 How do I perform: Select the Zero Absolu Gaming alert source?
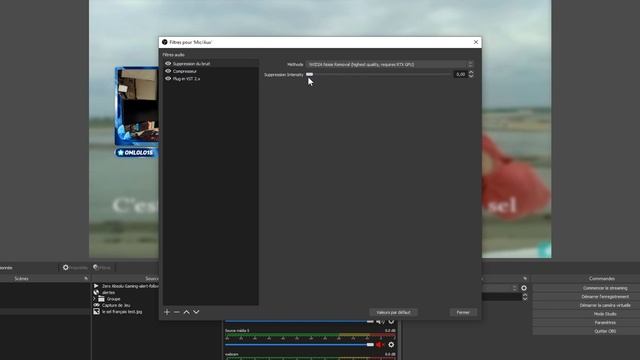point(130,286)
